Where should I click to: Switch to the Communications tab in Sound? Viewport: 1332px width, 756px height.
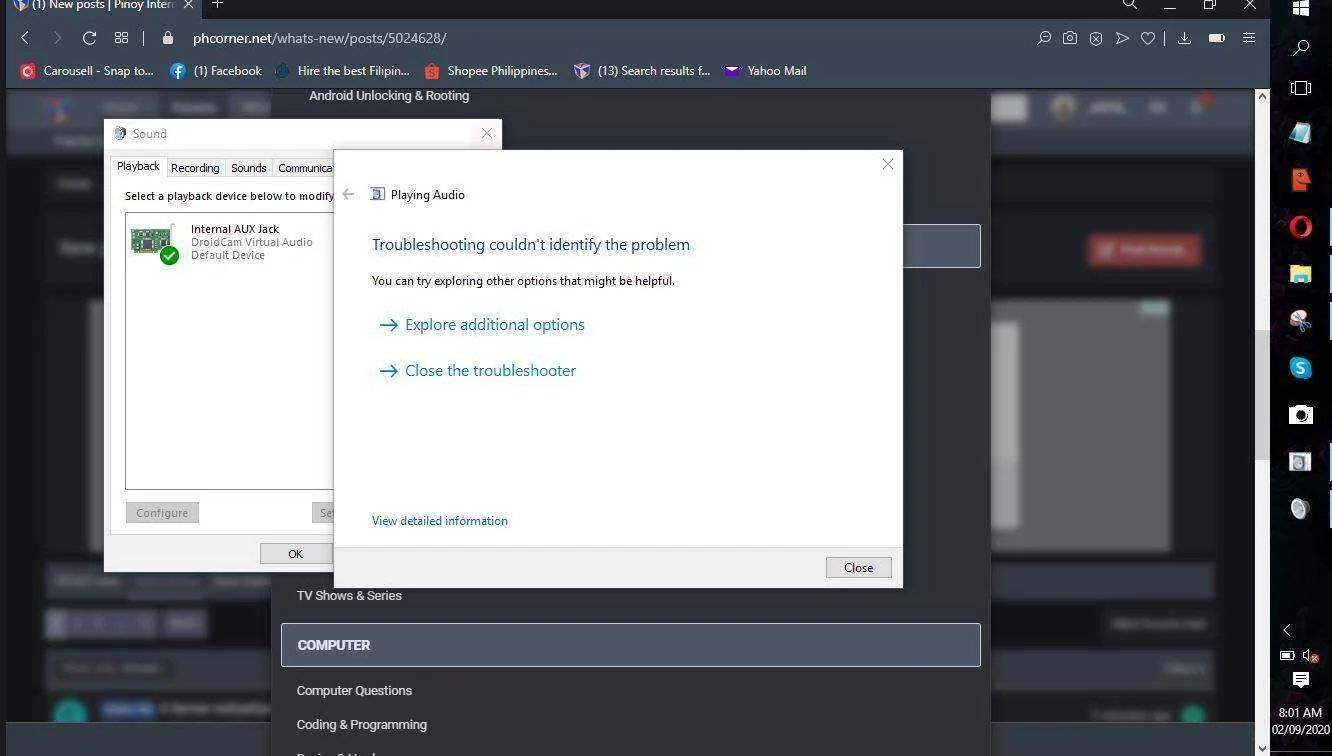[x=304, y=168]
